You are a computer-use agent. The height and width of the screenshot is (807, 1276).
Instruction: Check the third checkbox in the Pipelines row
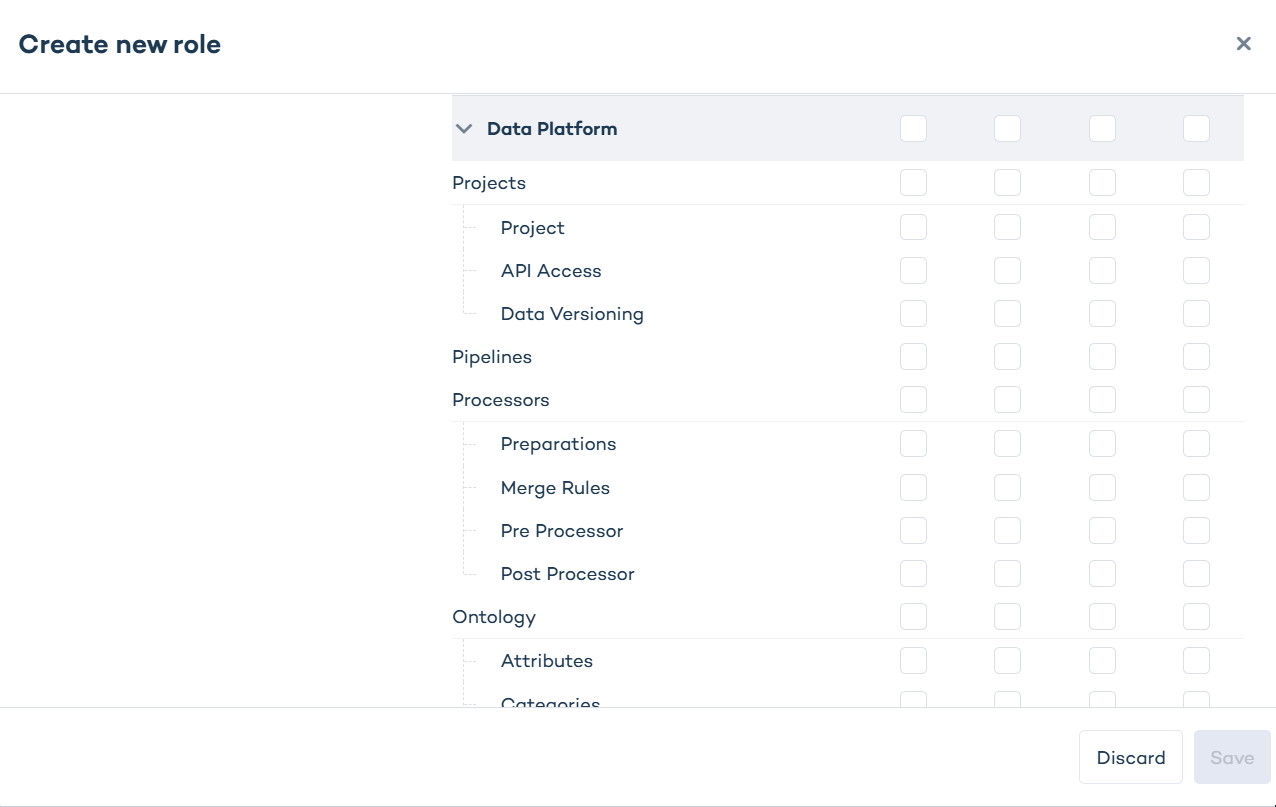coord(1102,356)
